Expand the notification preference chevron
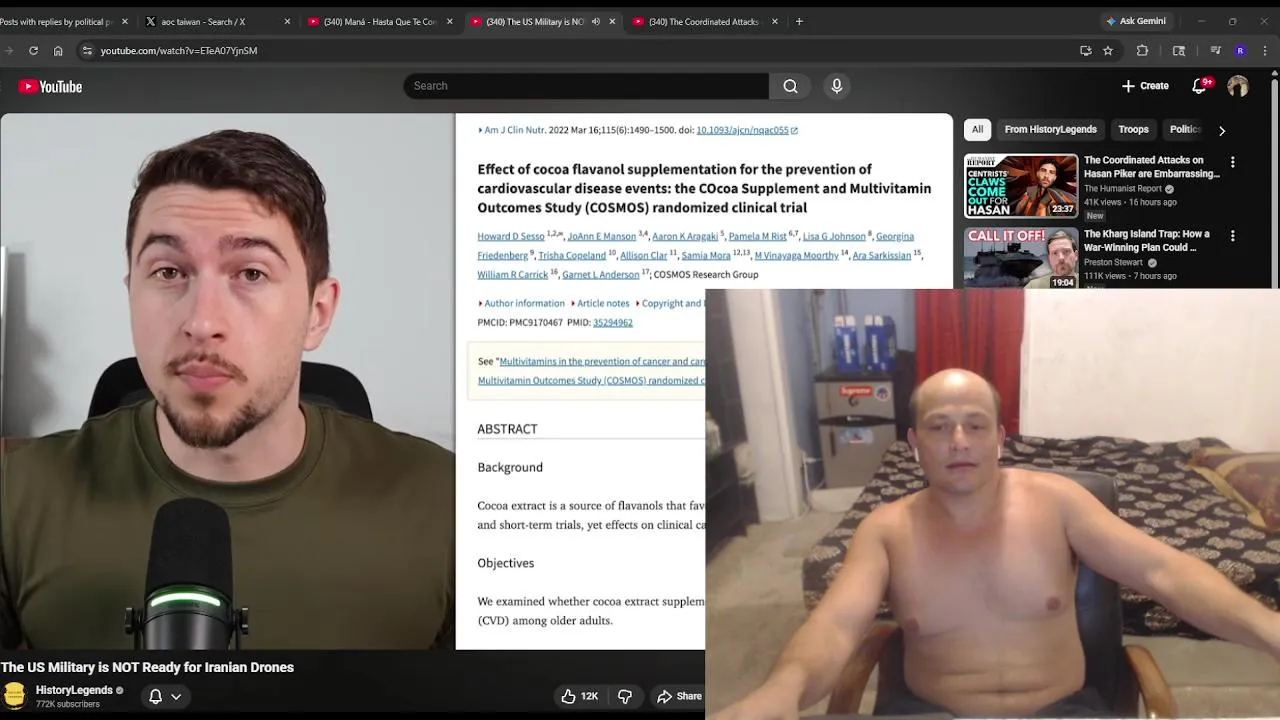 point(176,696)
